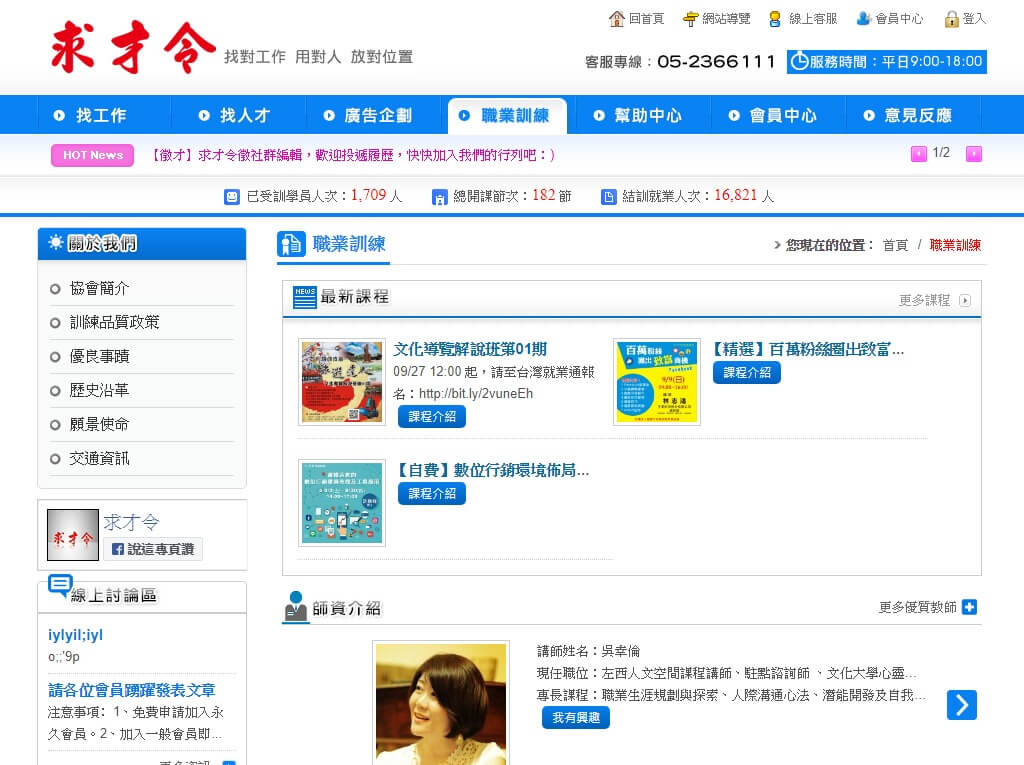Screen dimensions: 1024x765
Task: Open the 更多優質教師 link
Action: 917,607
